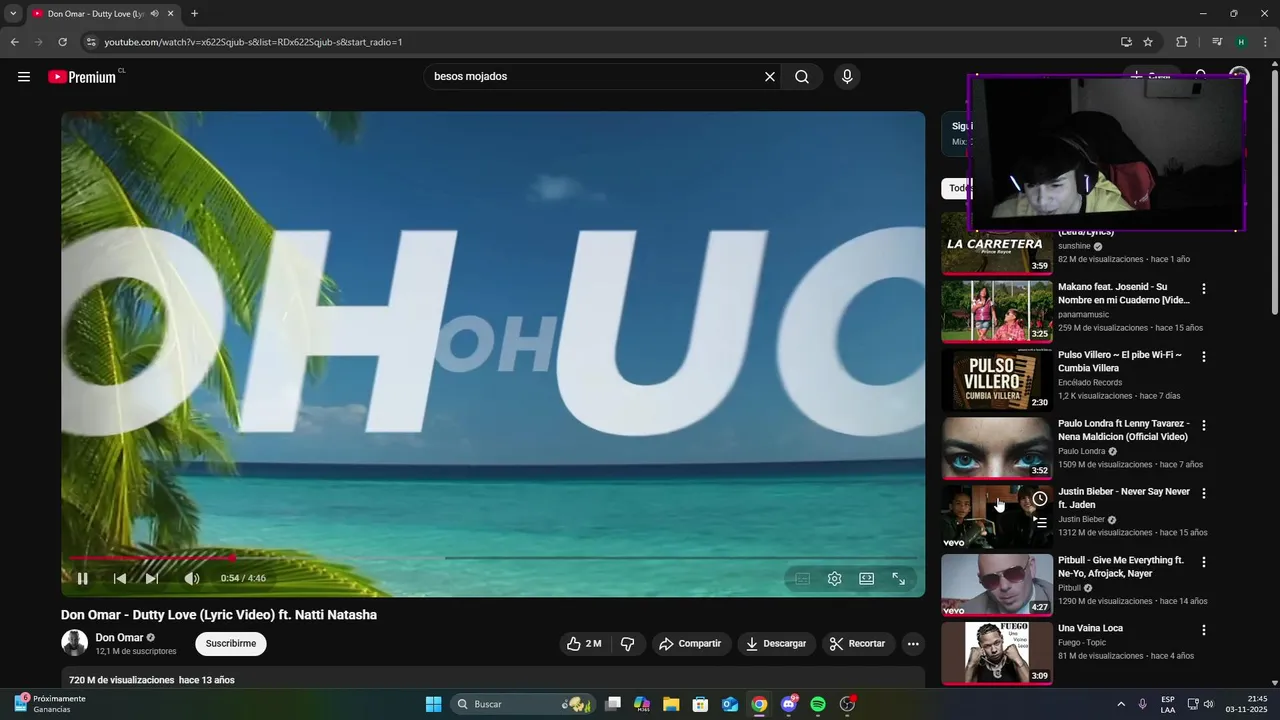
Task: Open options menu for Justin Bieber video
Action: [x=1204, y=494]
